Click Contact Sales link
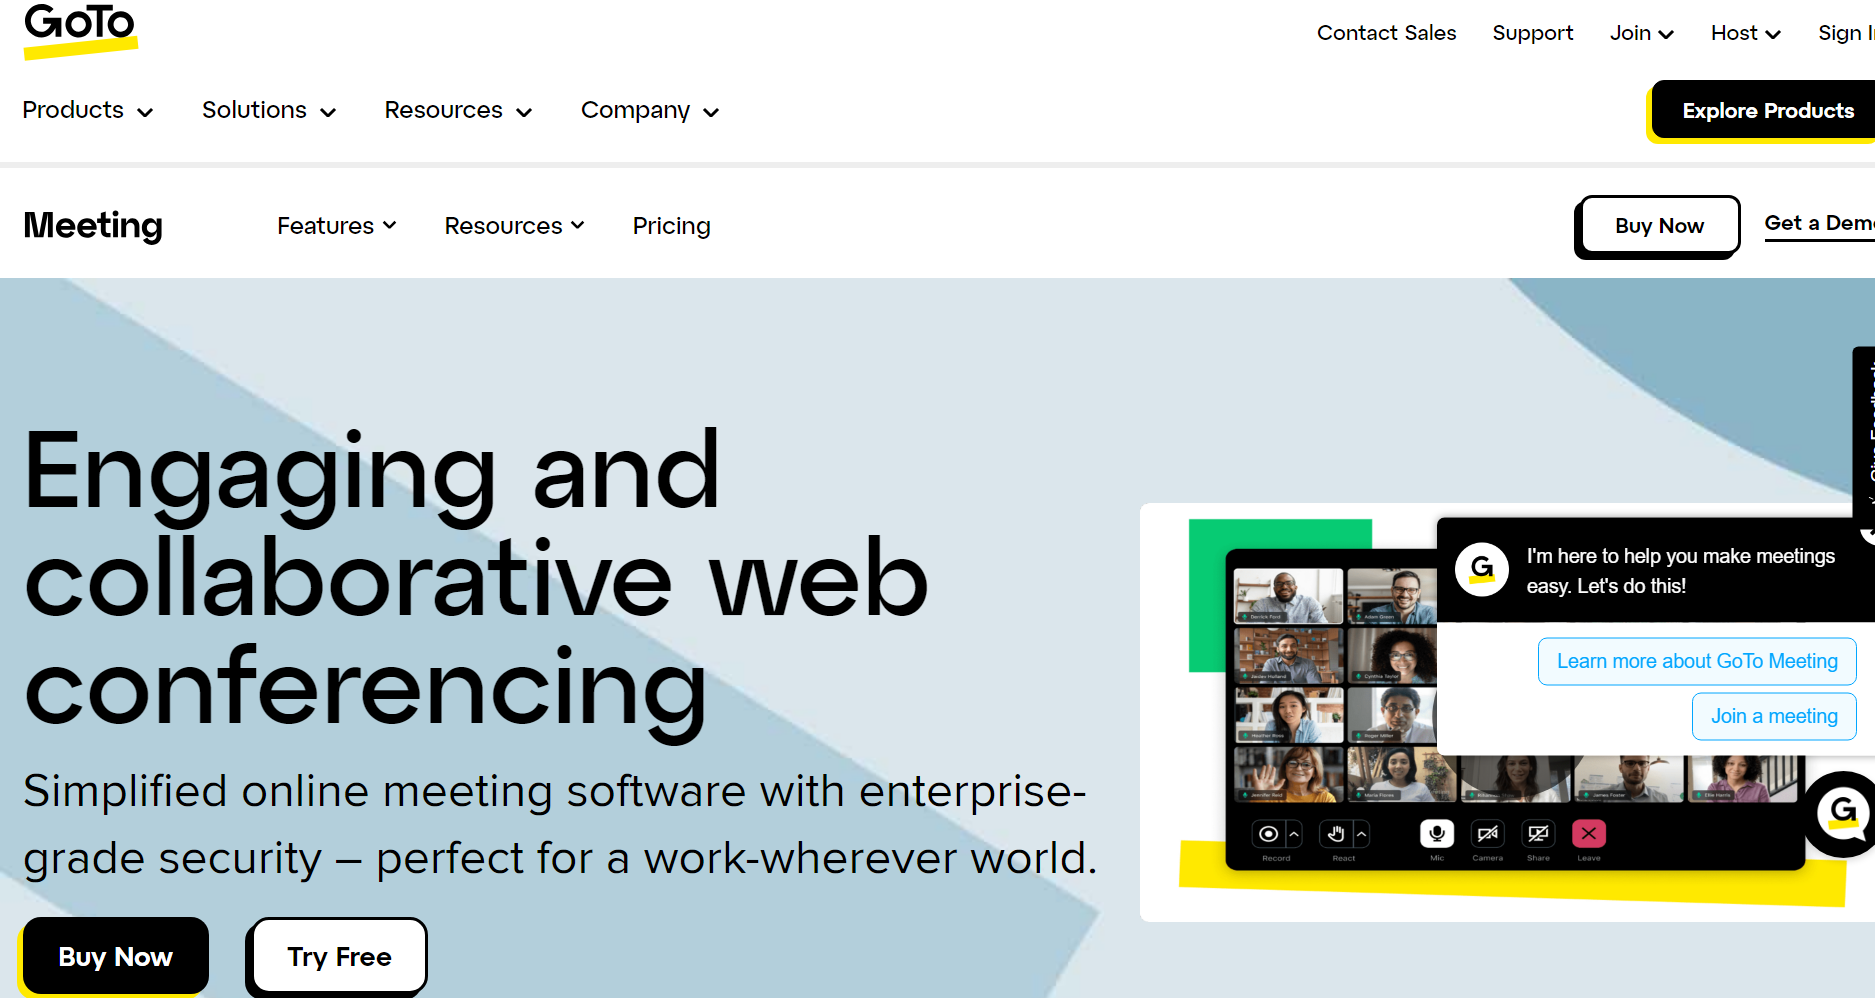Image resolution: width=1875 pixels, height=998 pixels. (x=1386, y=33)
